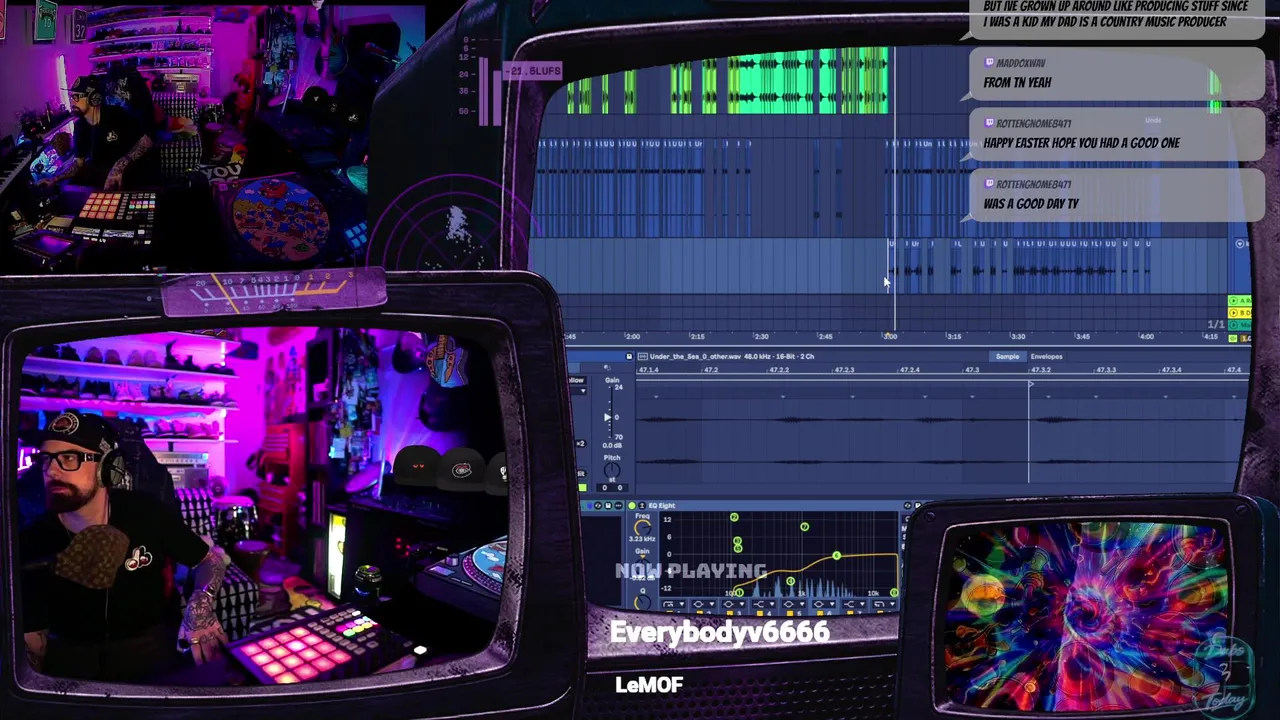Toggle the green clip activator square
Viewport: 1280px width, 720px height.
coord(582,488)
